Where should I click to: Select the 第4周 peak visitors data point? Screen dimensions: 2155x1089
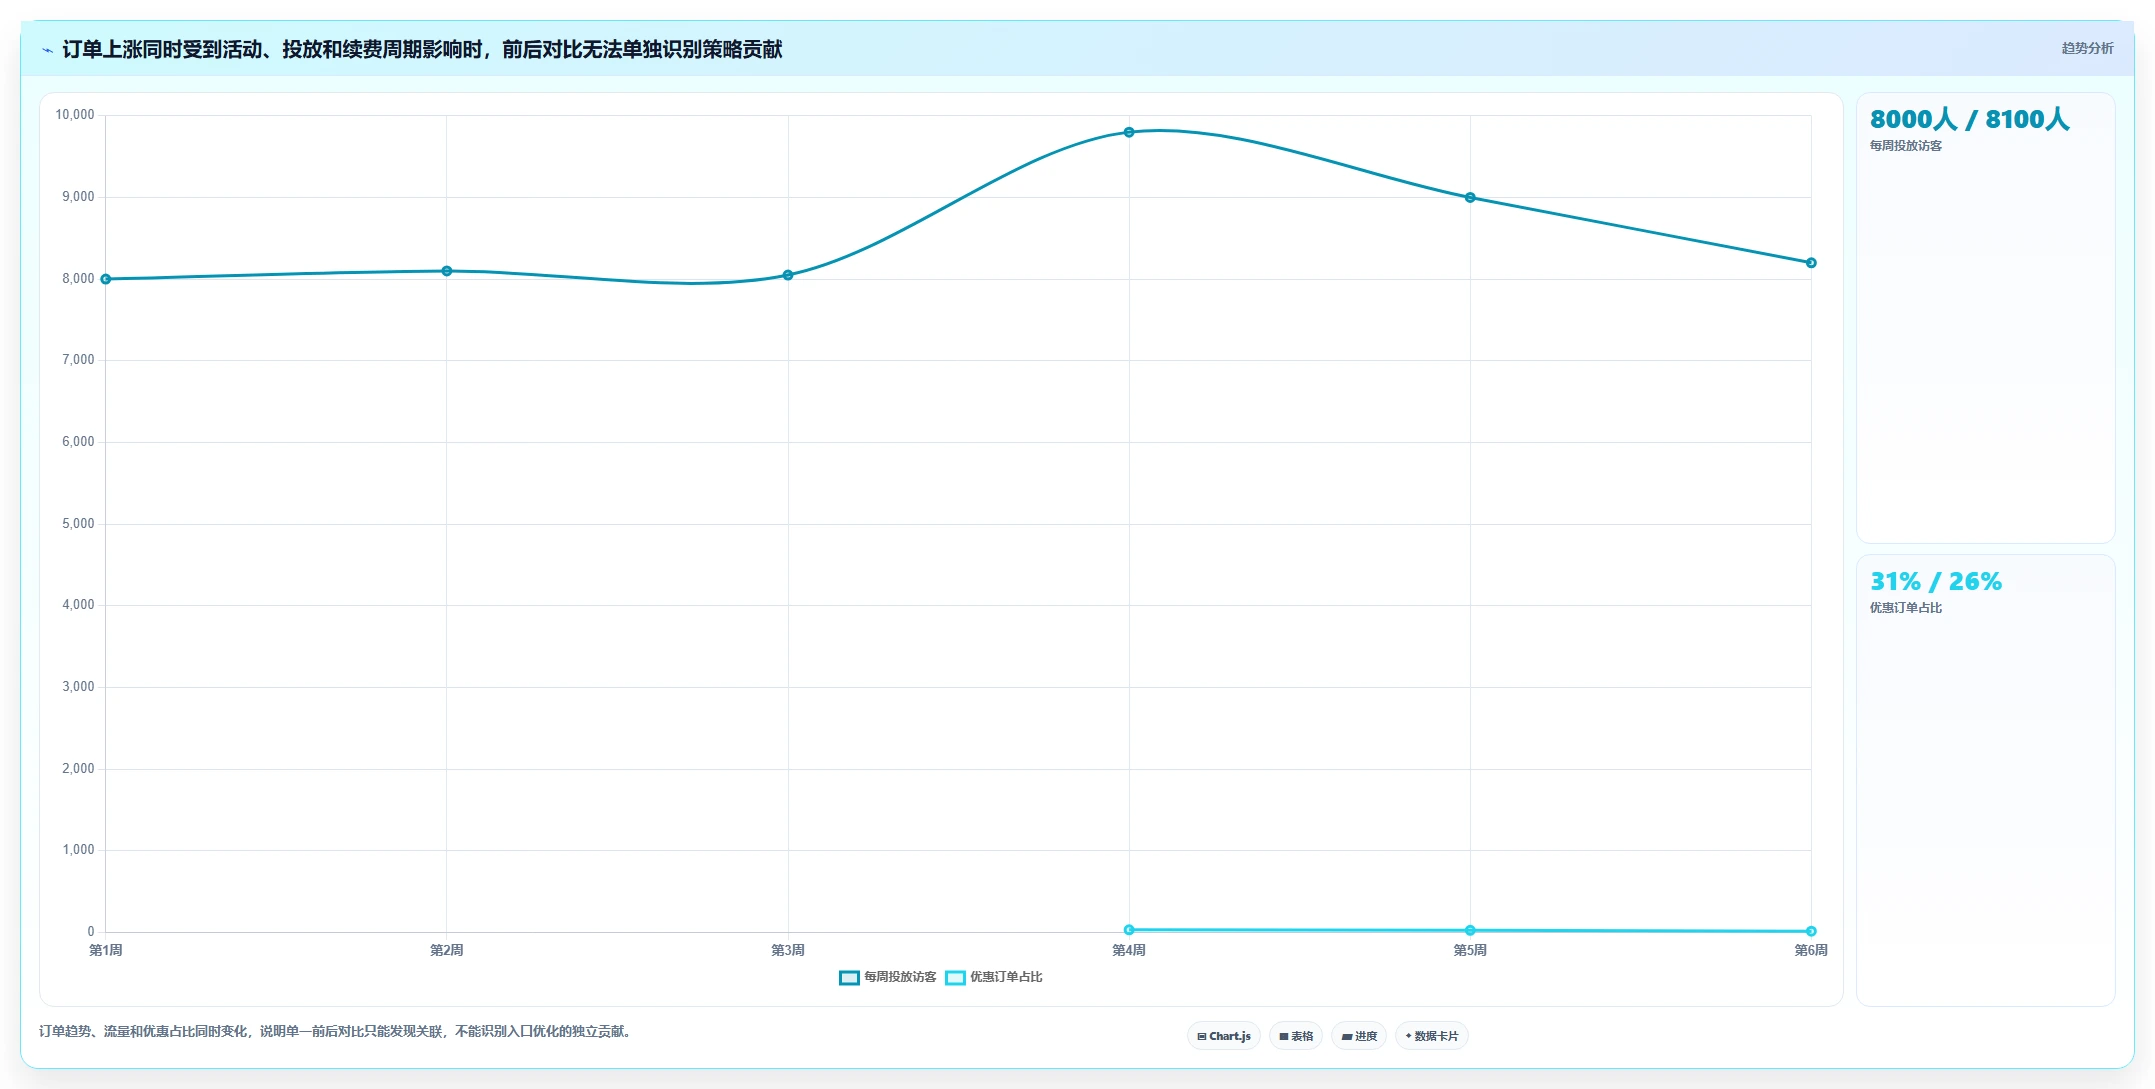(1129, 132)
